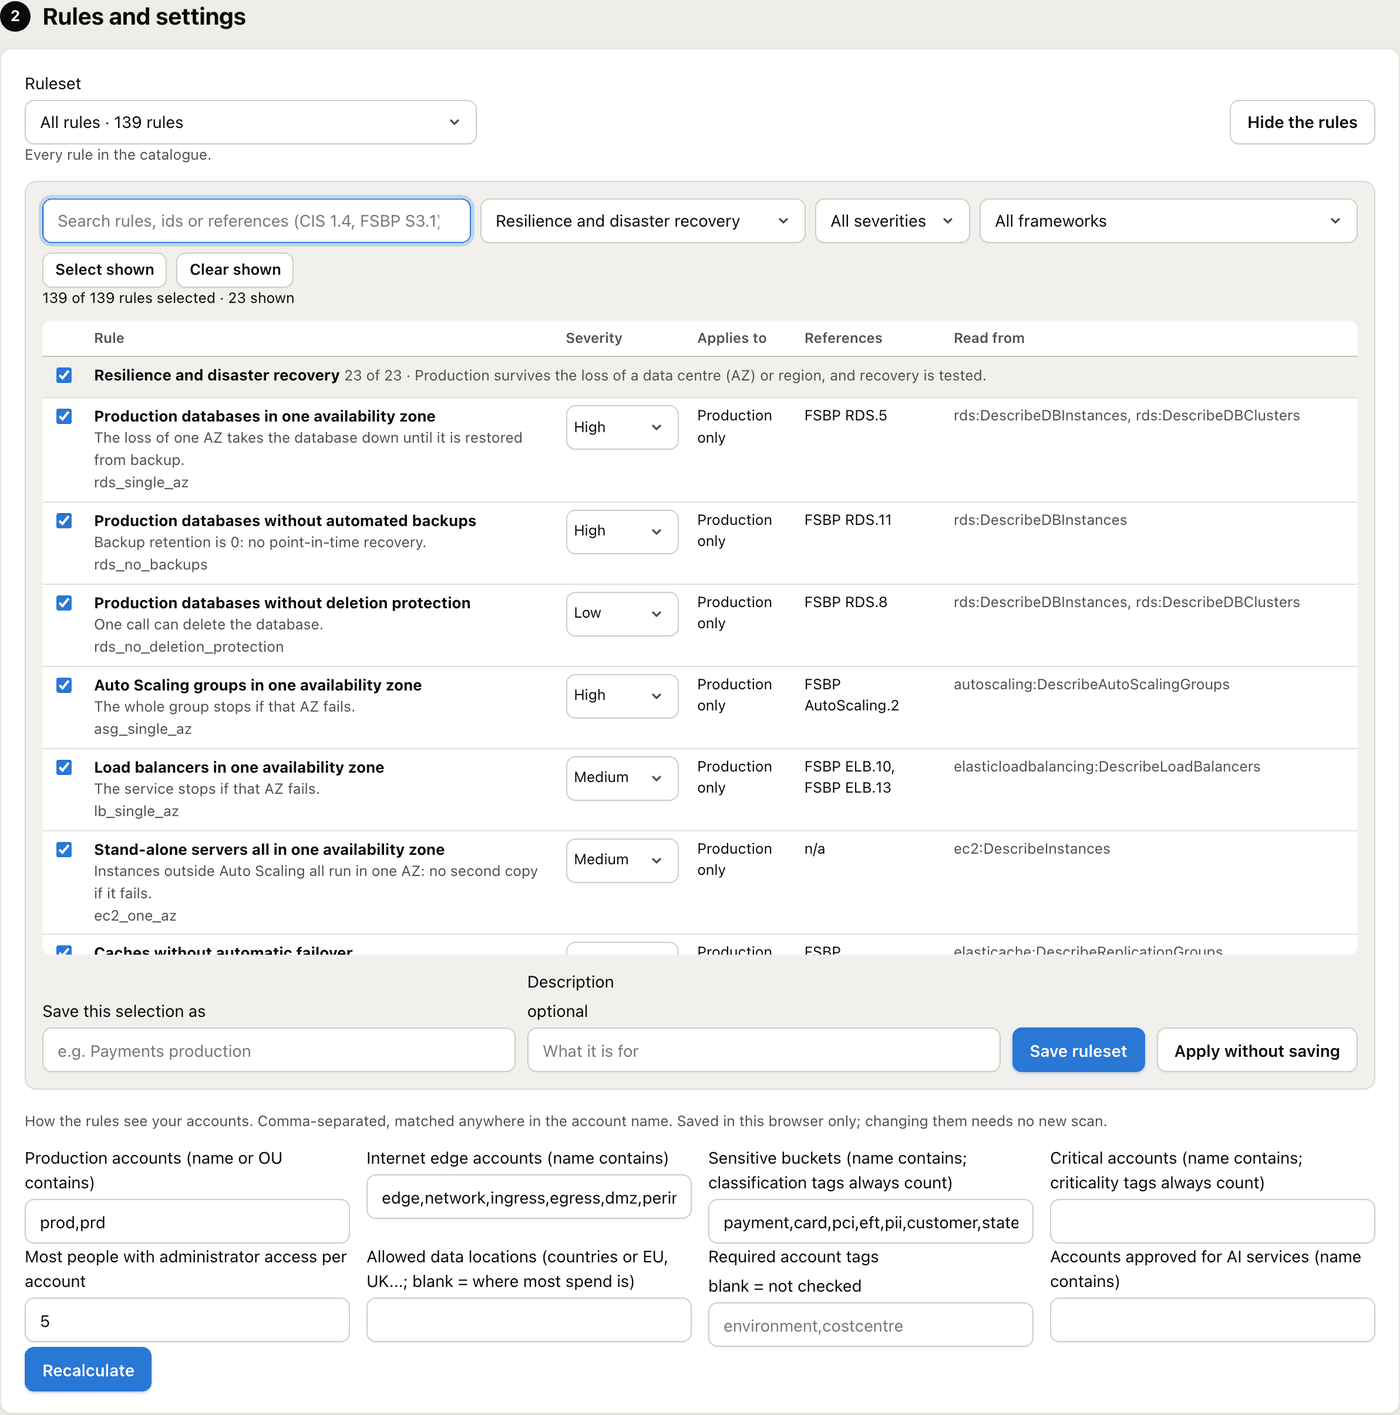Click the Accounts approved for AI services field
Viewport: 1400px width, 1415px height.
pos(1212,1321)
